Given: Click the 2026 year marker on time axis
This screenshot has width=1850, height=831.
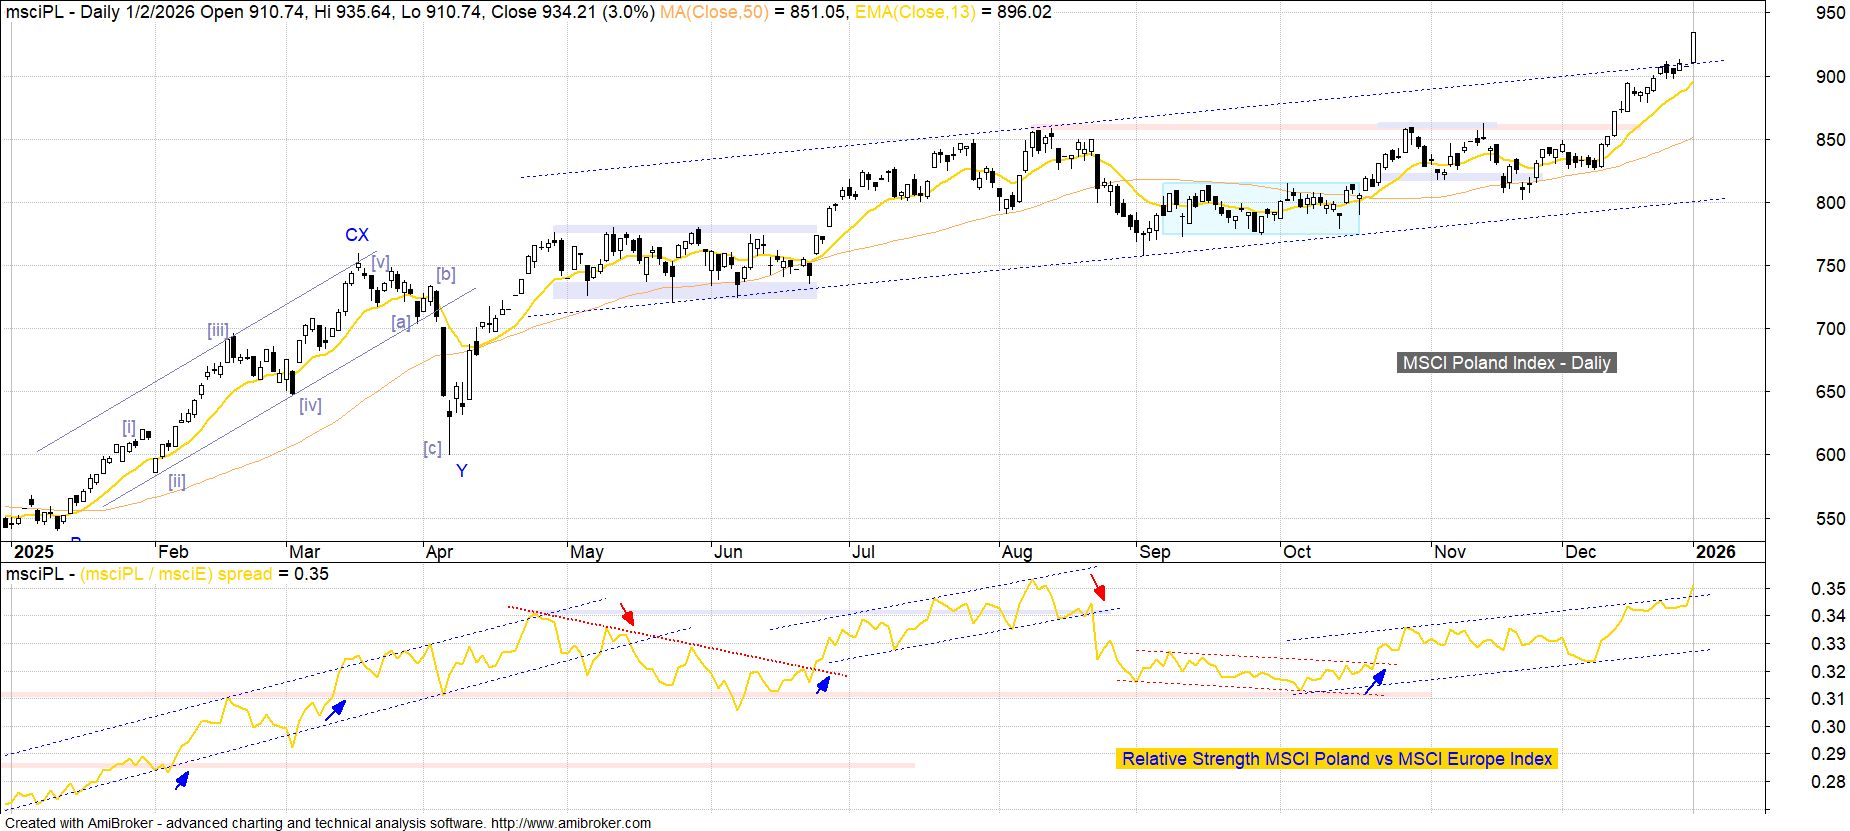Looking at the screenshot, I should (1716, 552).
